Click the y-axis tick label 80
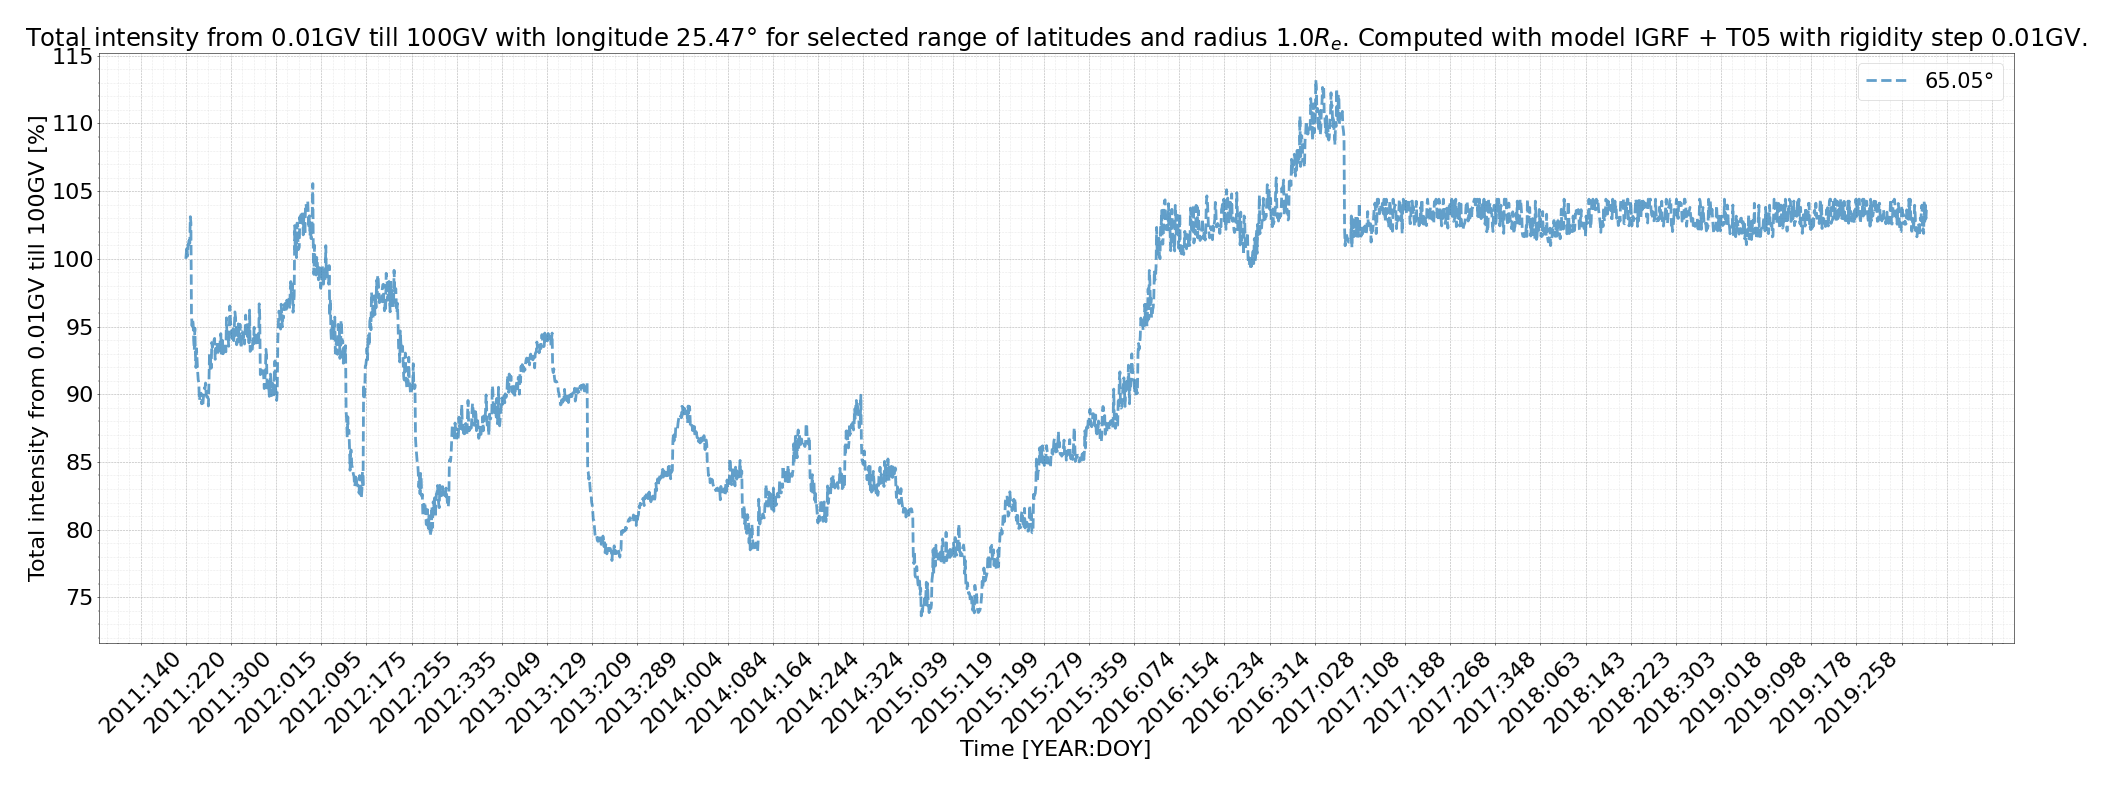This screenshot has width=2112, height=785. (80, 530)
